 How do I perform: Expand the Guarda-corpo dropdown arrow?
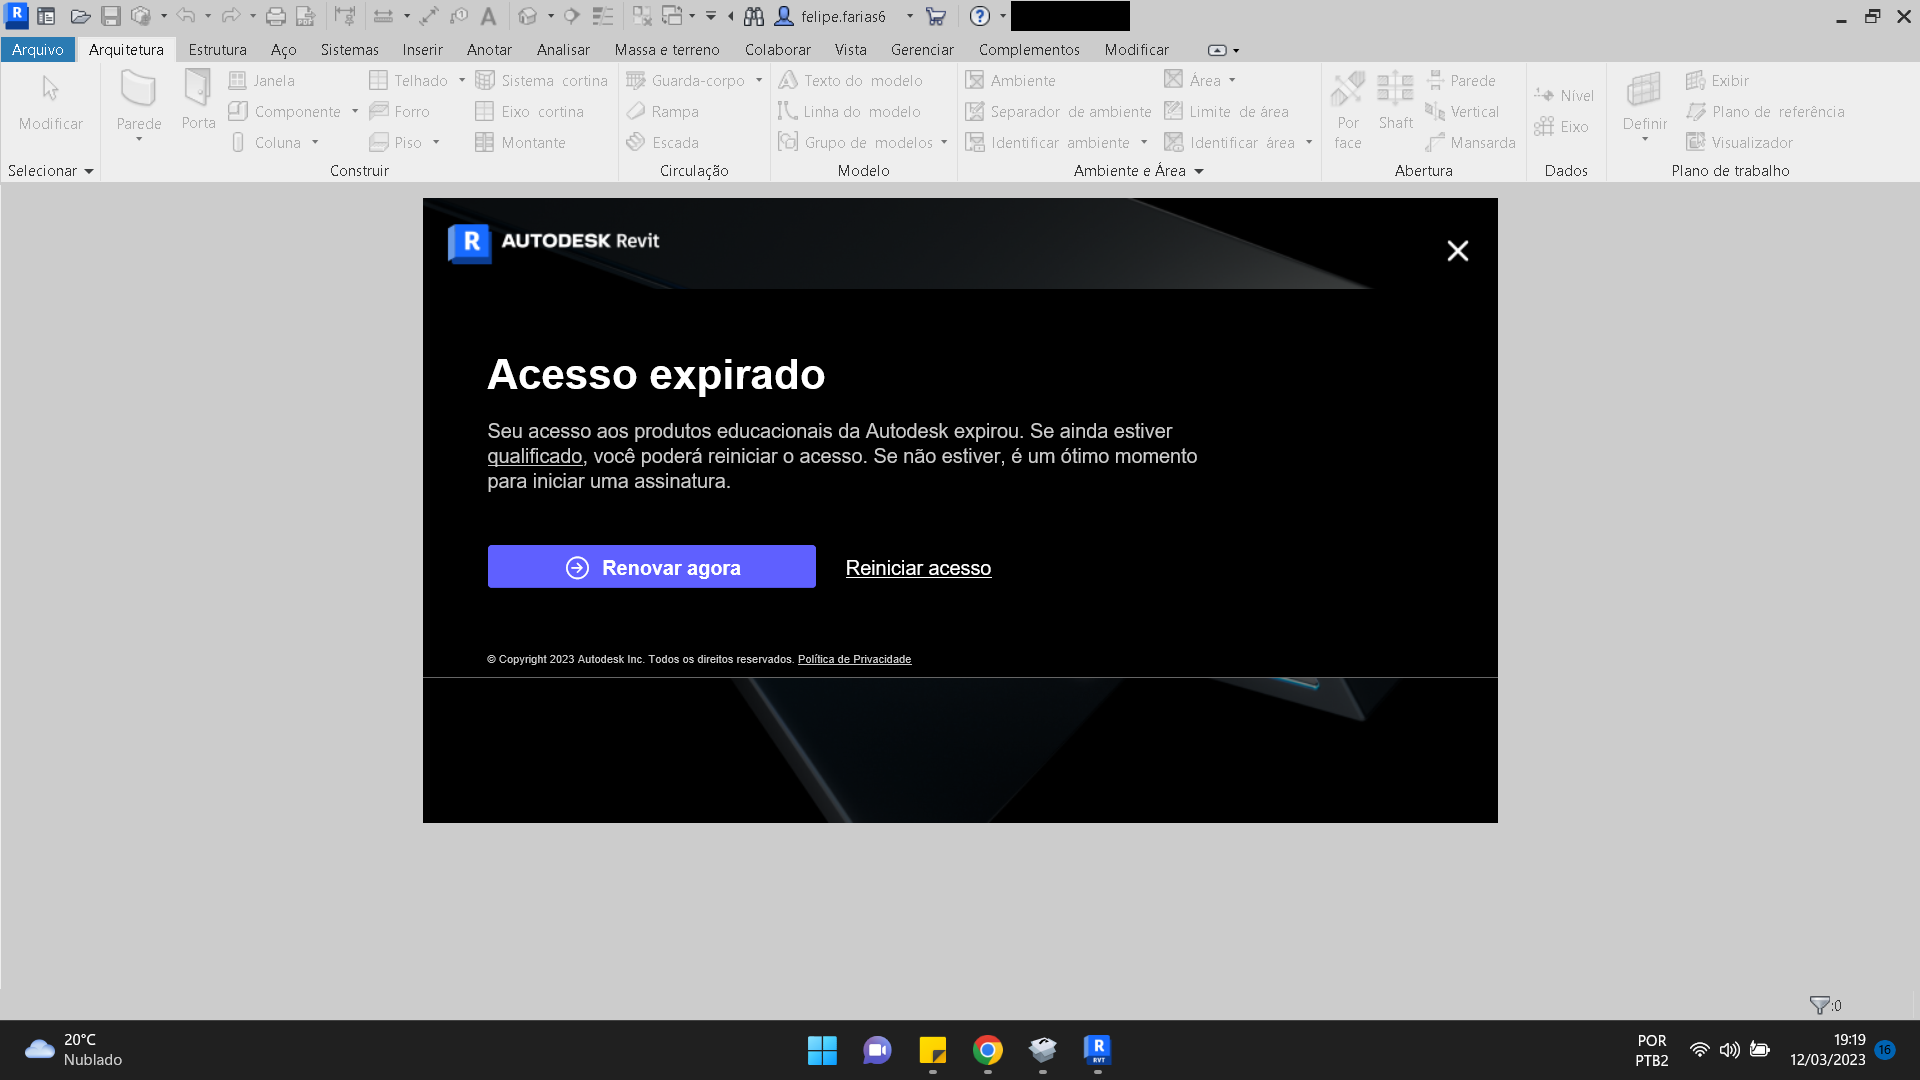[759, 81]
